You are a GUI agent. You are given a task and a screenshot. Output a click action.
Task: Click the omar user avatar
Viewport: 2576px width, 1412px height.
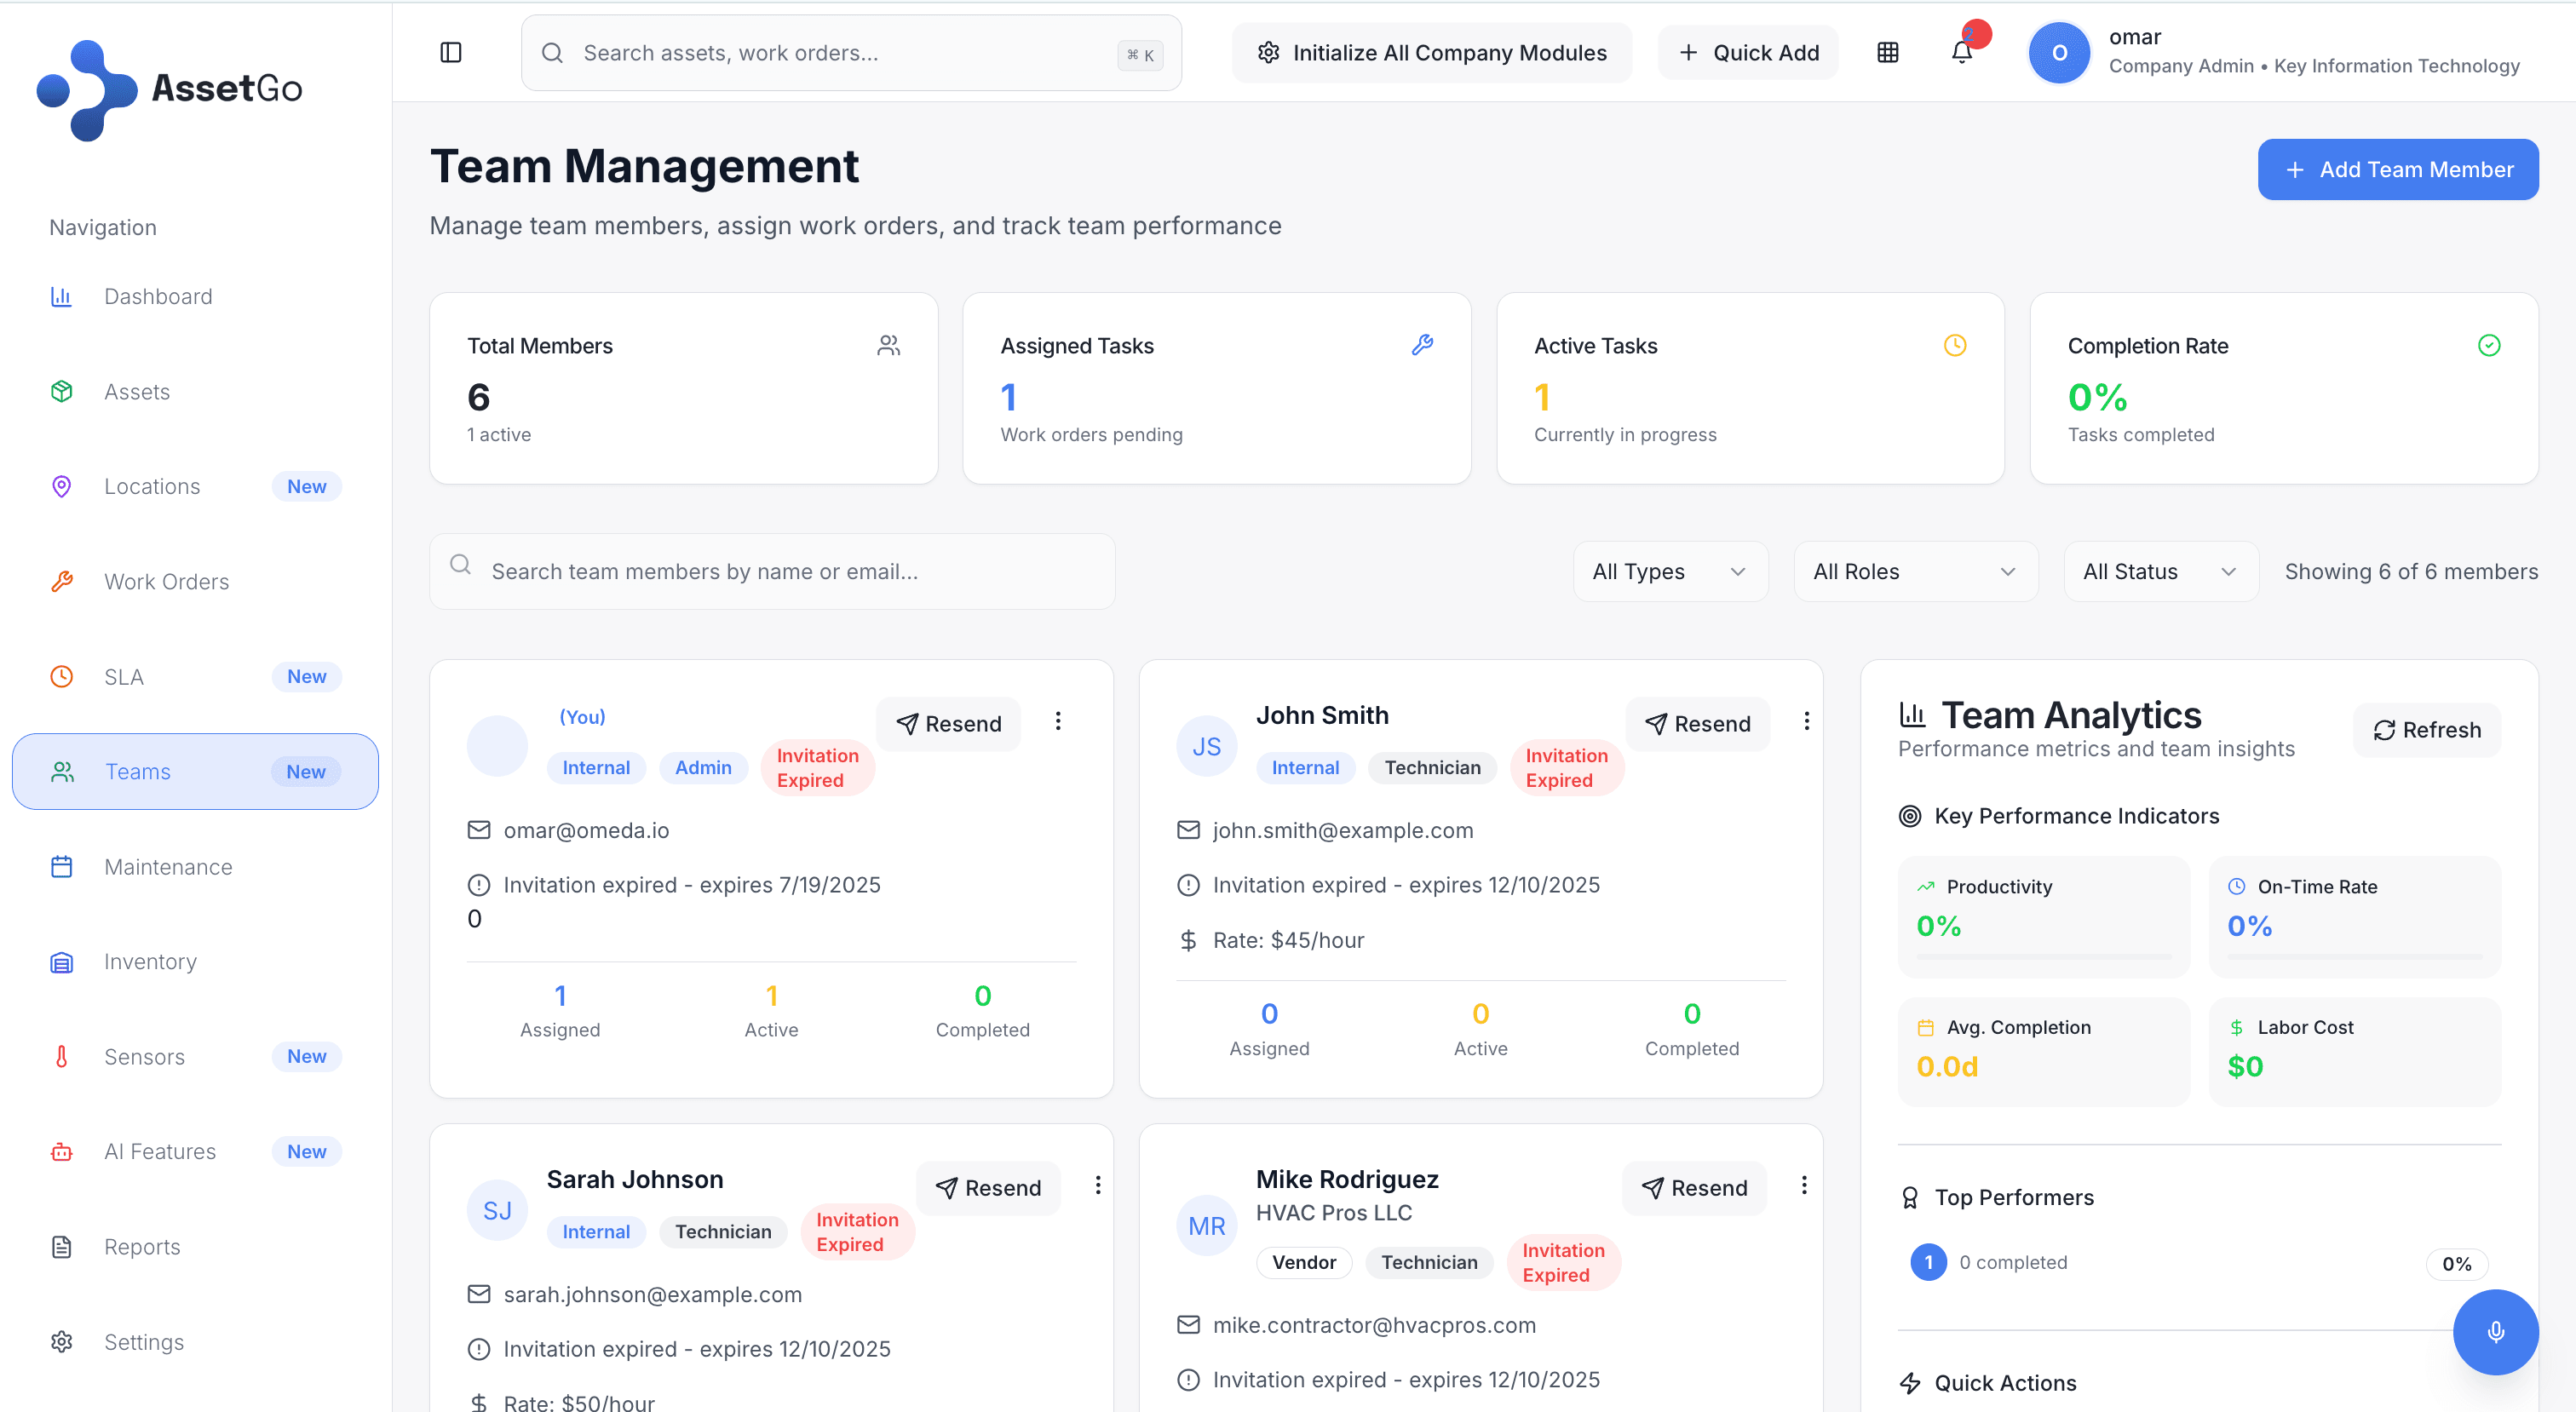tap(2059, 52)
